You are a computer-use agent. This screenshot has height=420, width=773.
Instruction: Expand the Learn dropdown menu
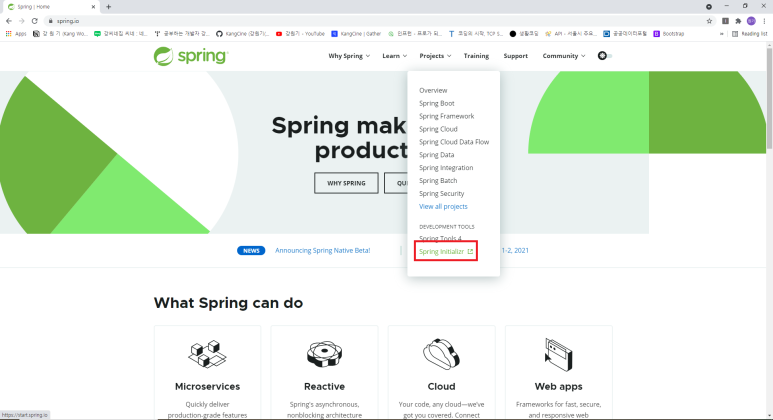(394, 56)
